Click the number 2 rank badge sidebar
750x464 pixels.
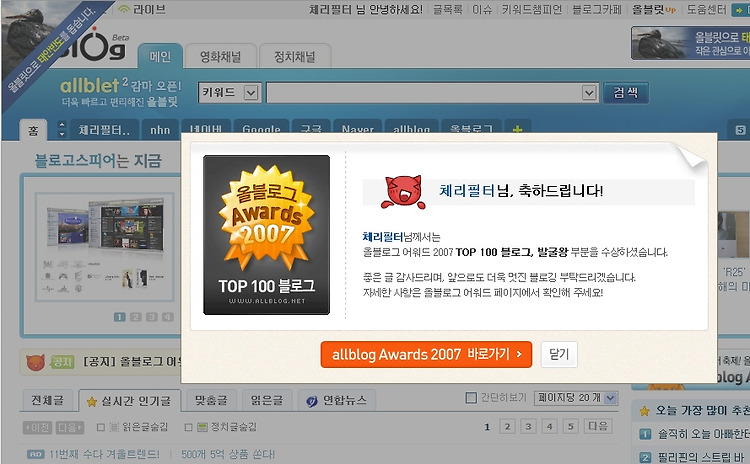tap(645, 457)
